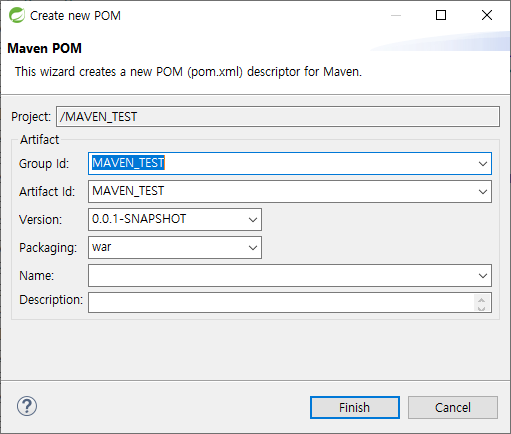
Task: Click the Maven POM heading text
Action: [x=44, y=48]
